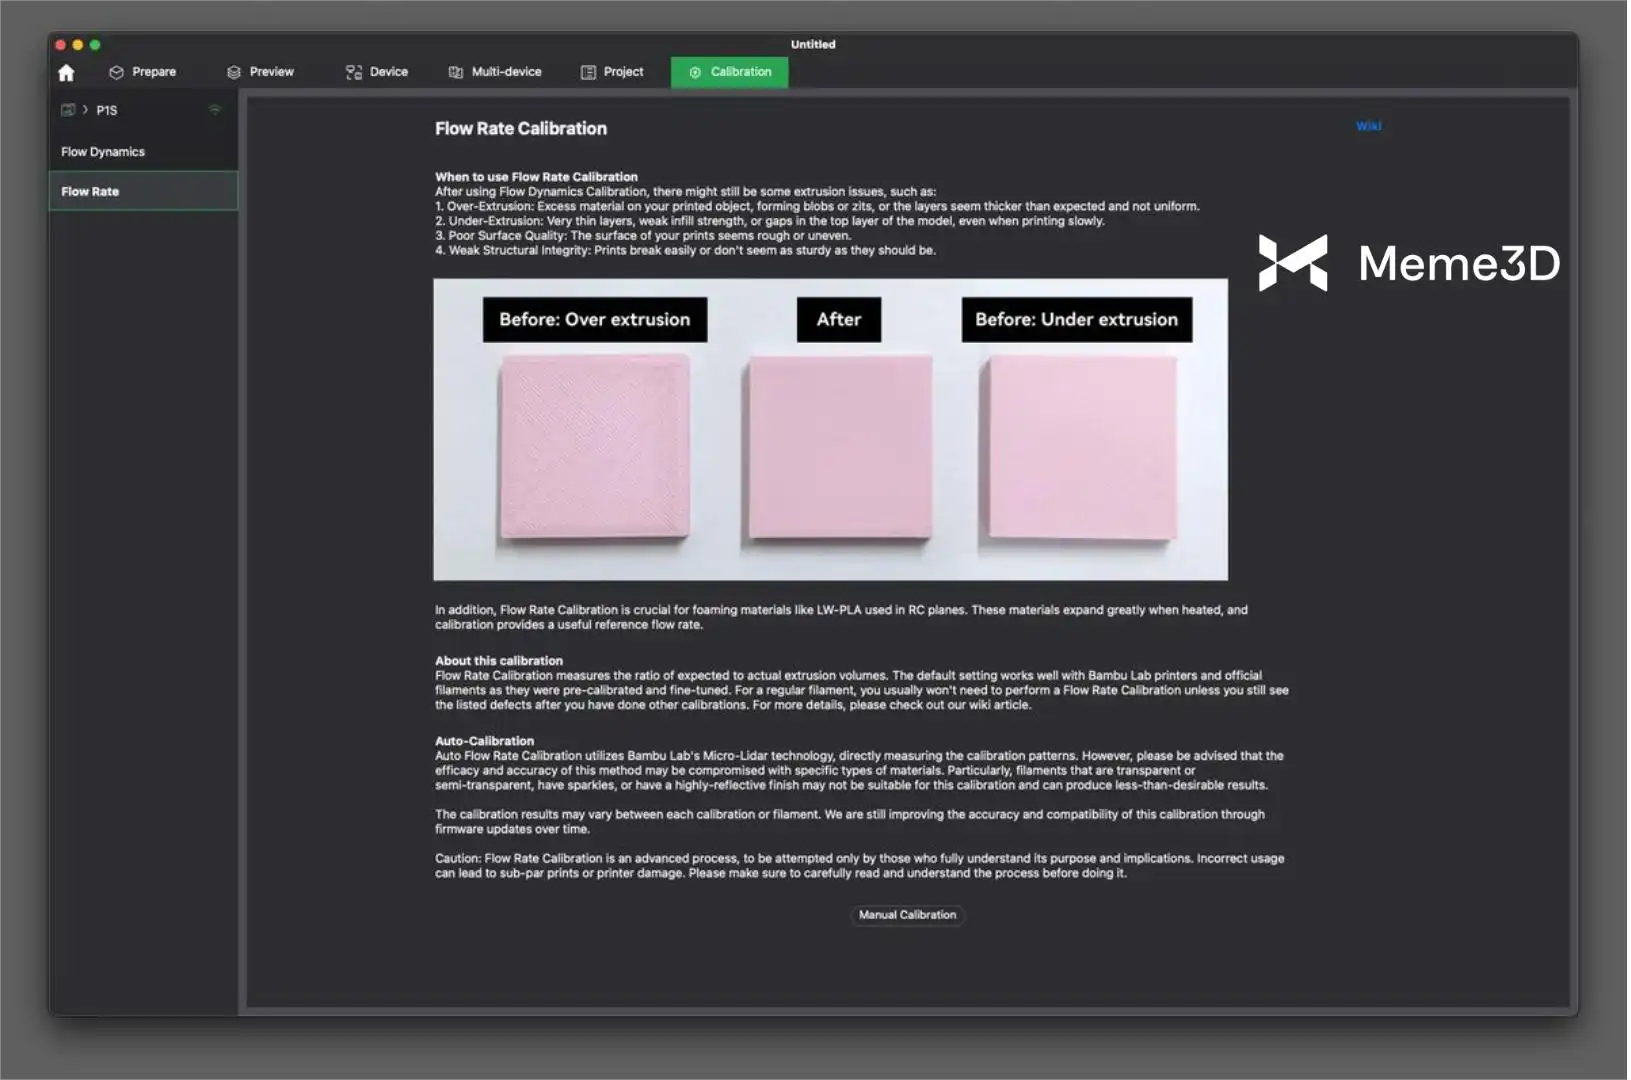Go to the Device tab
Screen dimensions: 1631x1080
(x=377, y=72)
